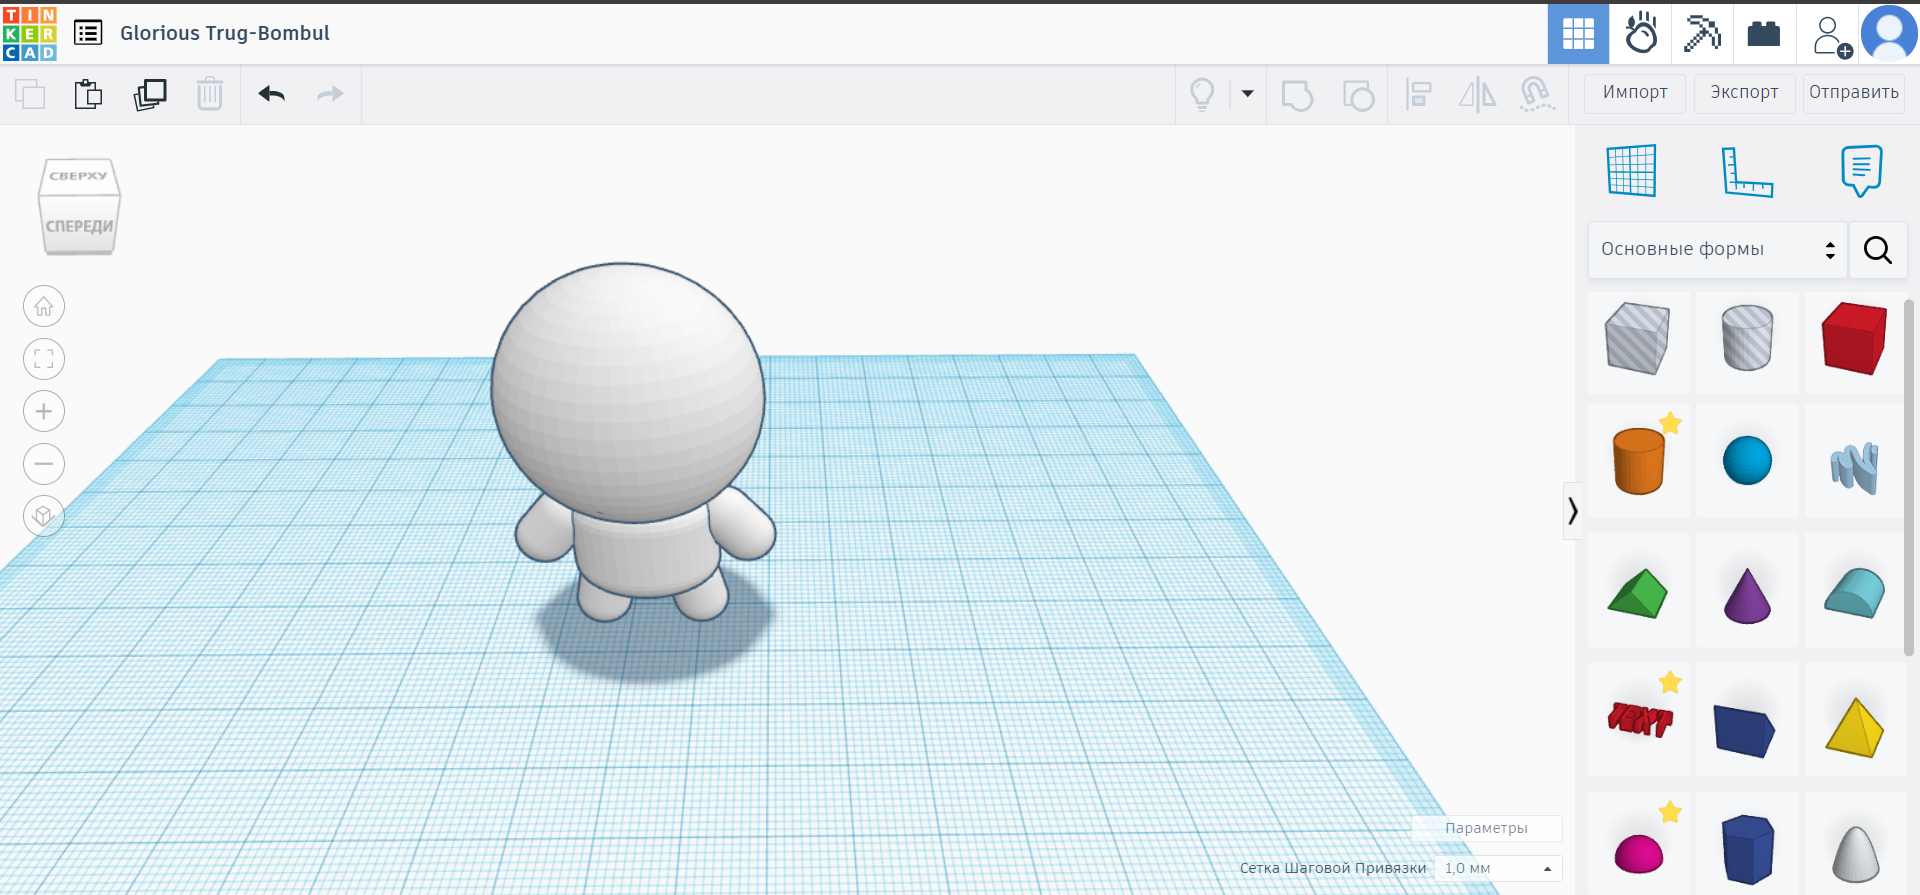Click the duplicate and repeat icon
The height and width of the screenshot is (895, 1920).
coord(150,94)
